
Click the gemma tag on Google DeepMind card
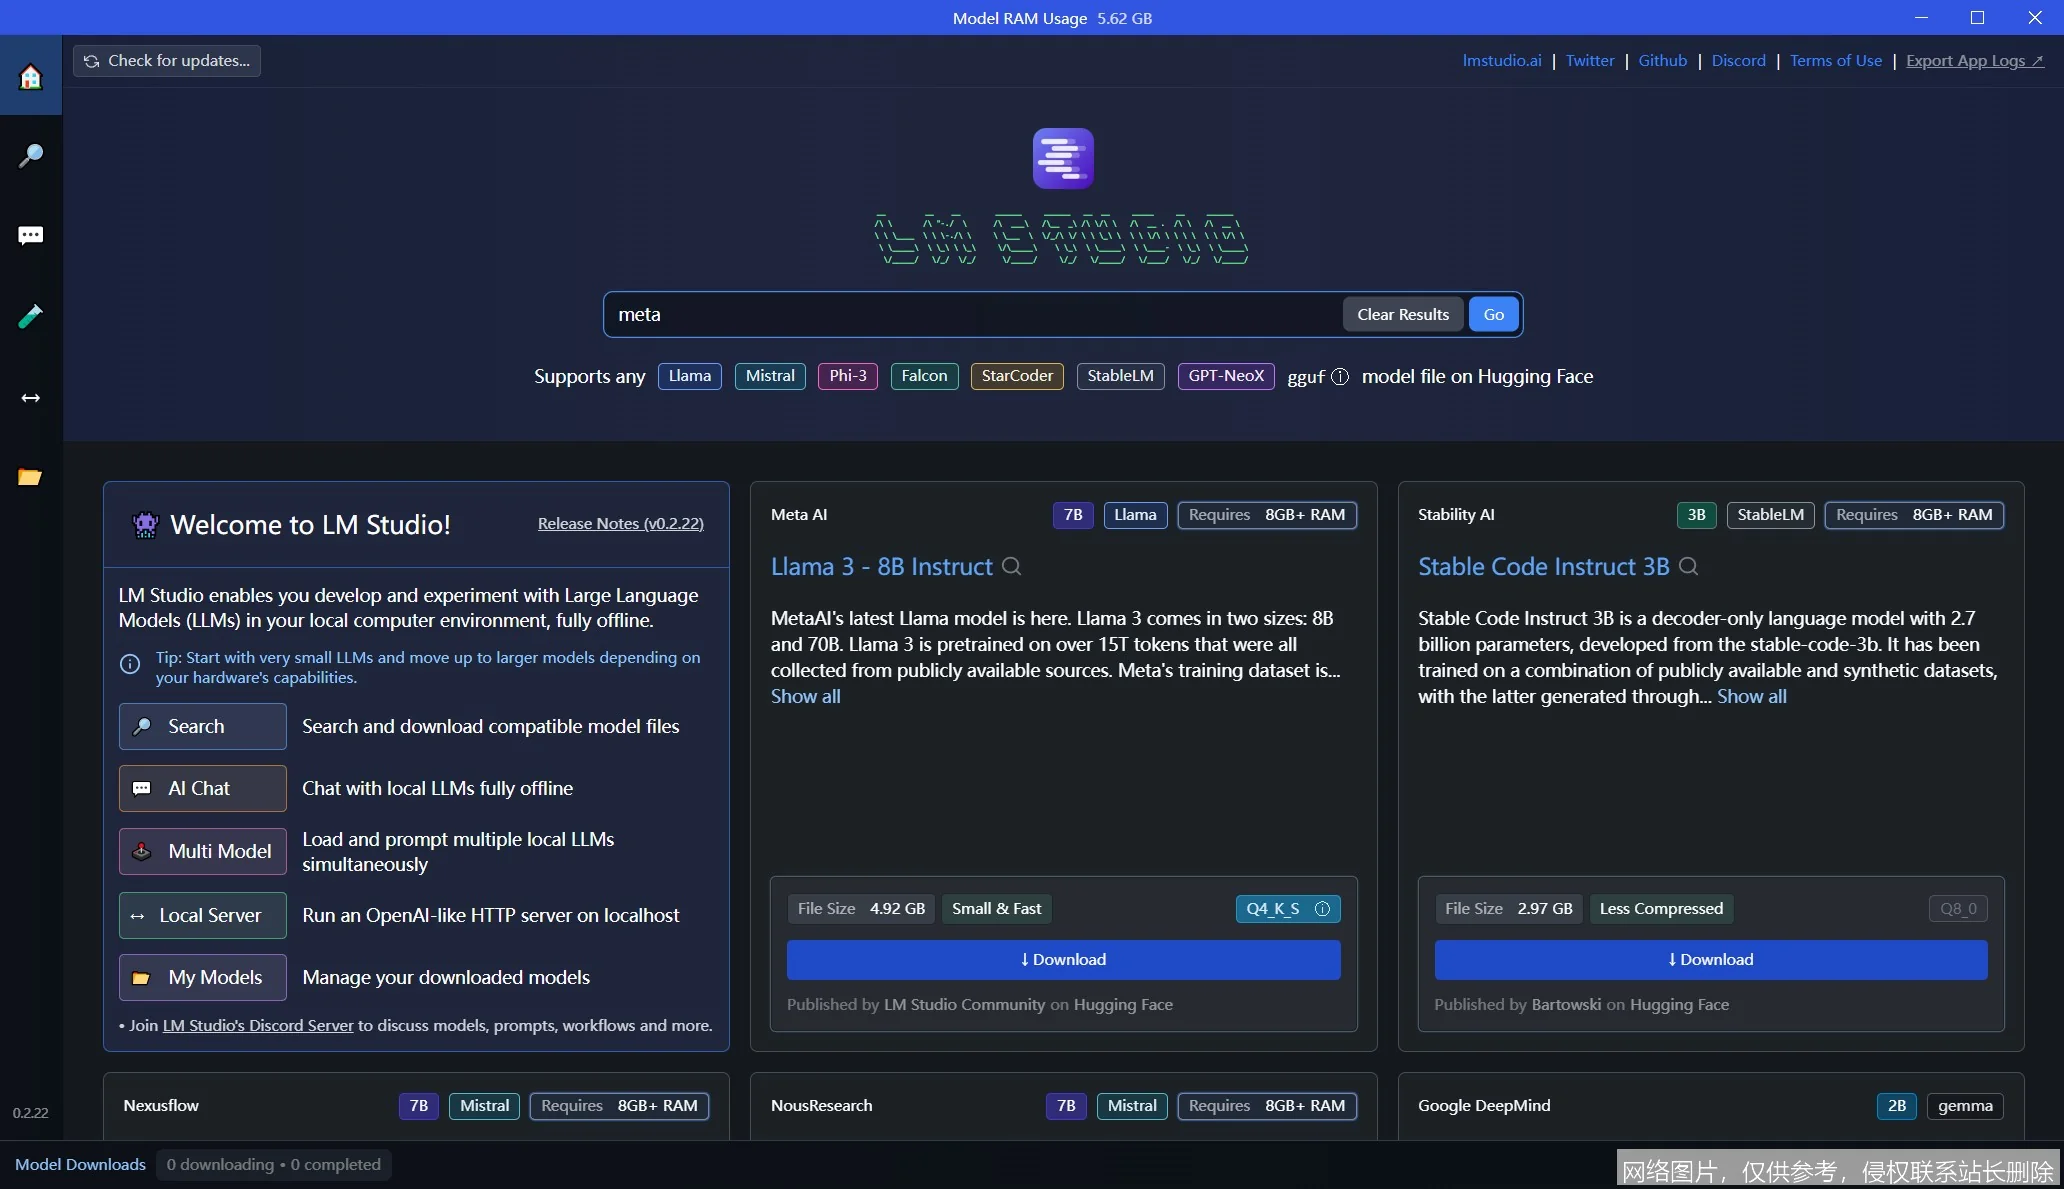pos(1965,1106)
